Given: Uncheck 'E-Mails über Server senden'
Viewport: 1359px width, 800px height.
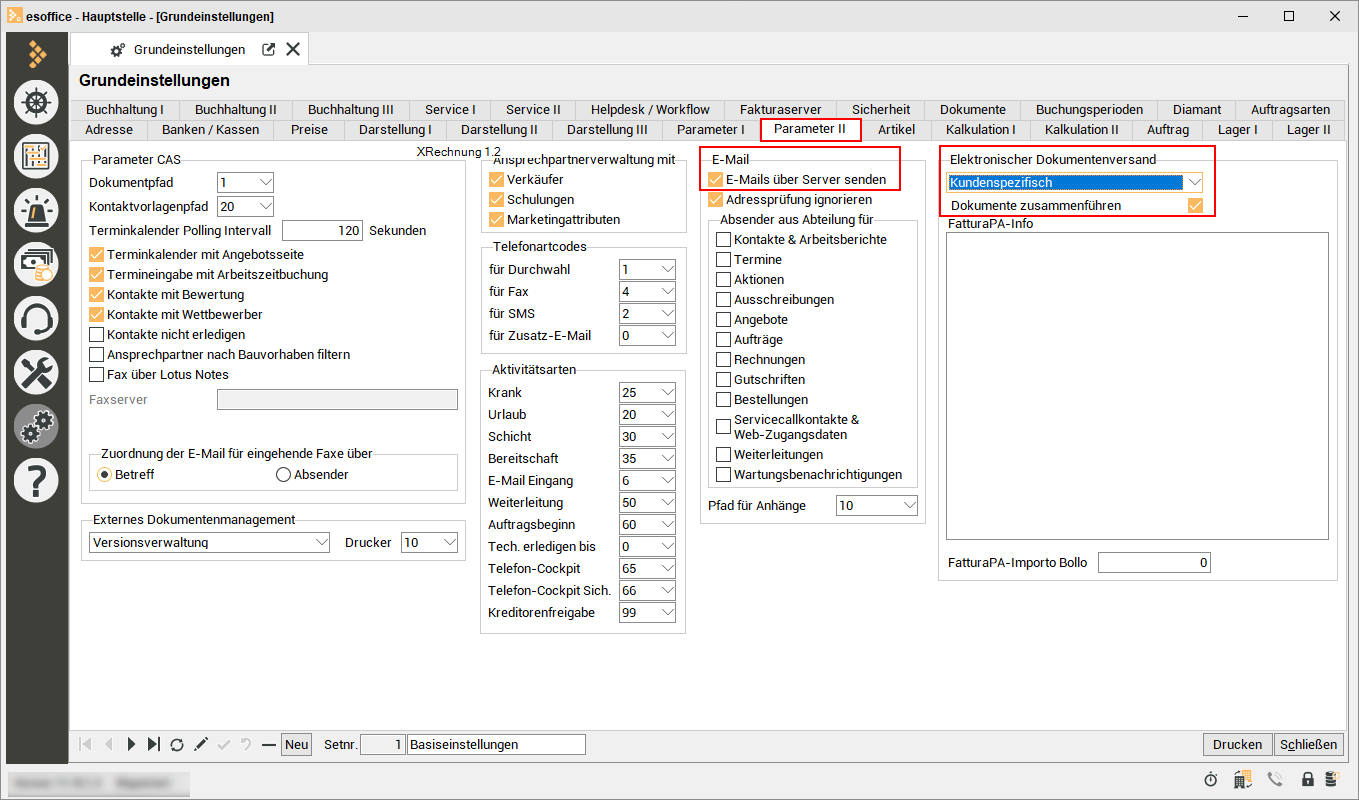Looking at the screenshot, I should coord(715,180).
